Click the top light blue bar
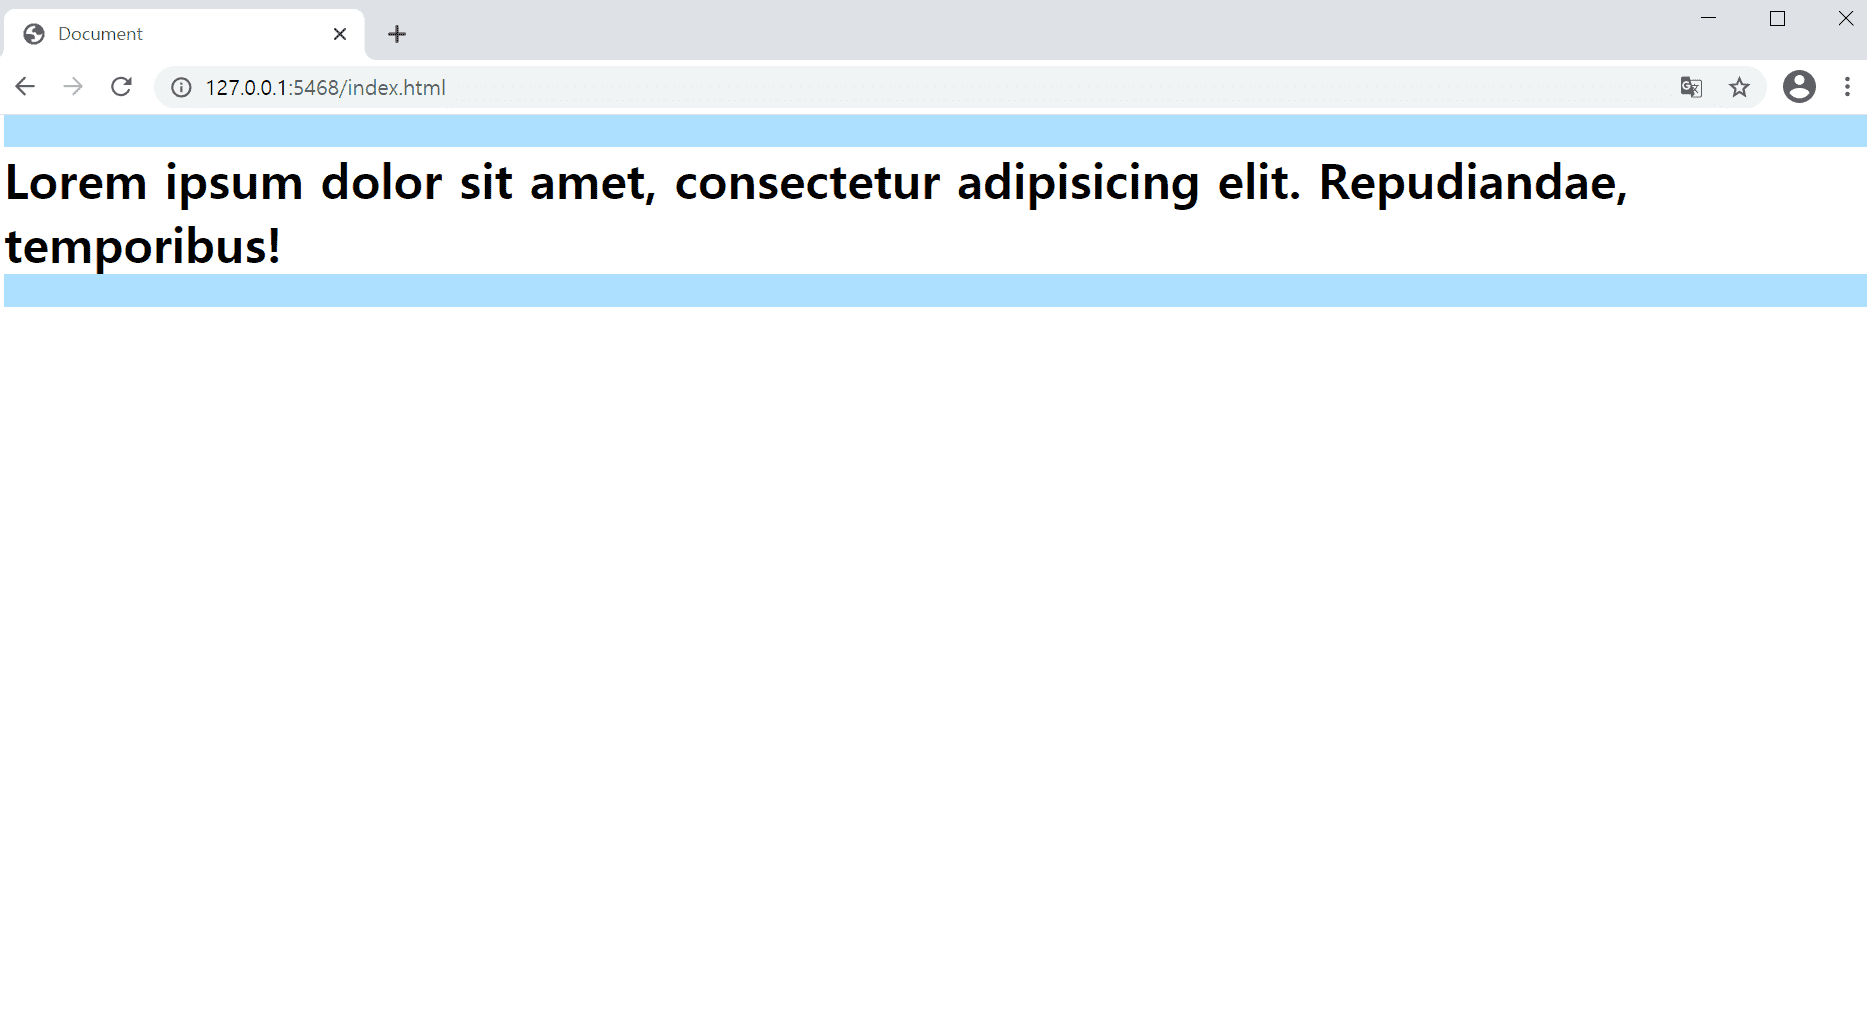Screen dimensions: 1867x1011 (x=935, y=131)
